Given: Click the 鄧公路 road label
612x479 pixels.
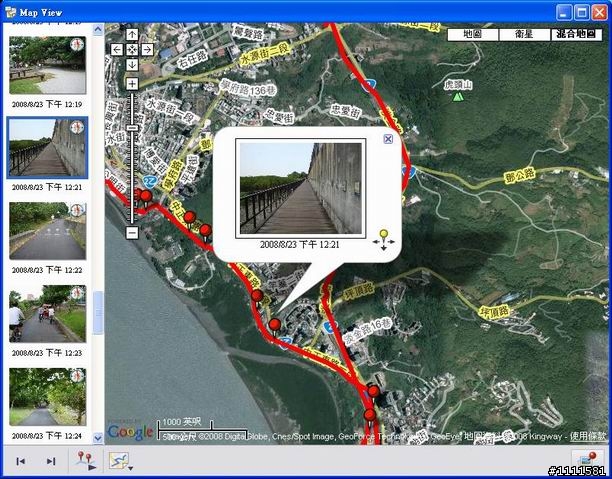Looking at the screenshot, I should [x=520, y=176].
